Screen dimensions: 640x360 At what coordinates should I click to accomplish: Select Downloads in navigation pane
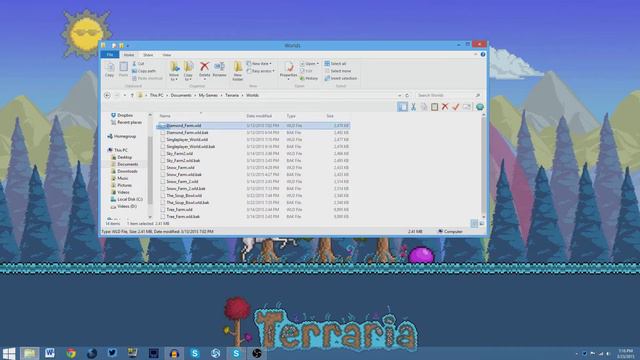pos(127,171)
